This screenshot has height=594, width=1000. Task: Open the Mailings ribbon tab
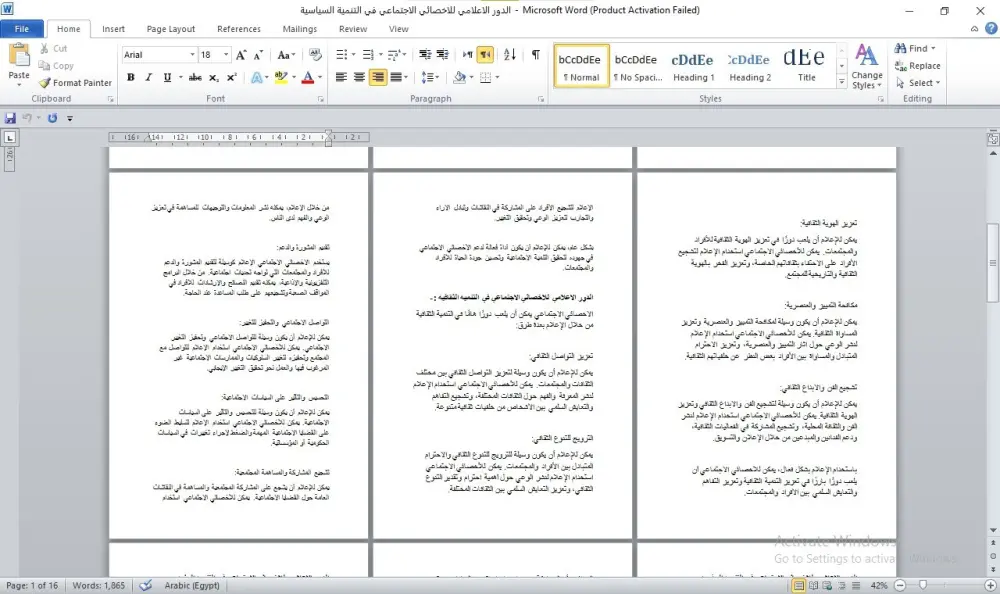299,29
